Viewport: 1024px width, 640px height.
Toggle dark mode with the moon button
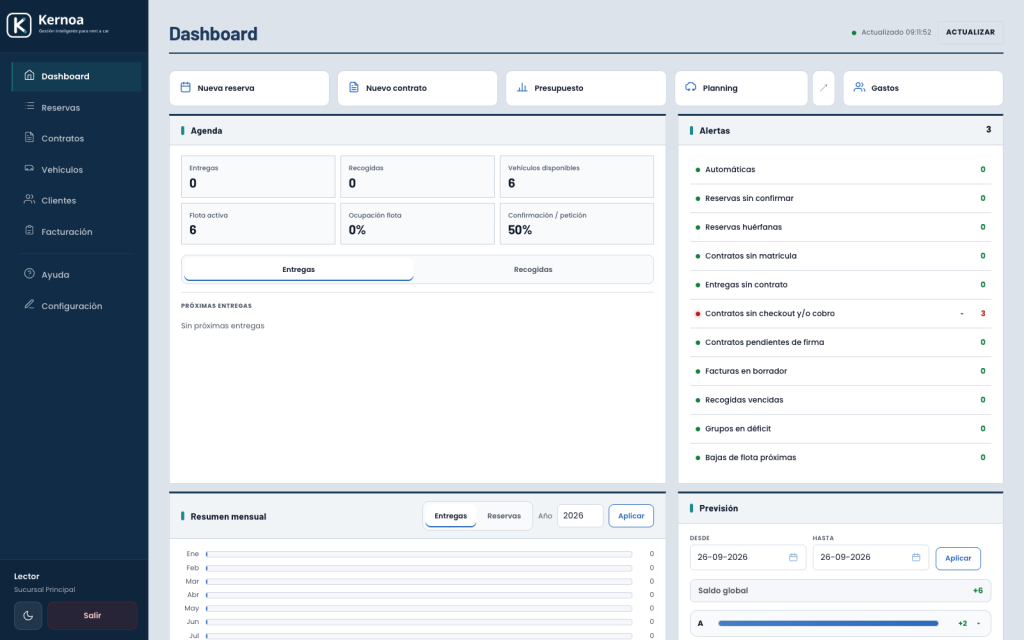(28, 615)
